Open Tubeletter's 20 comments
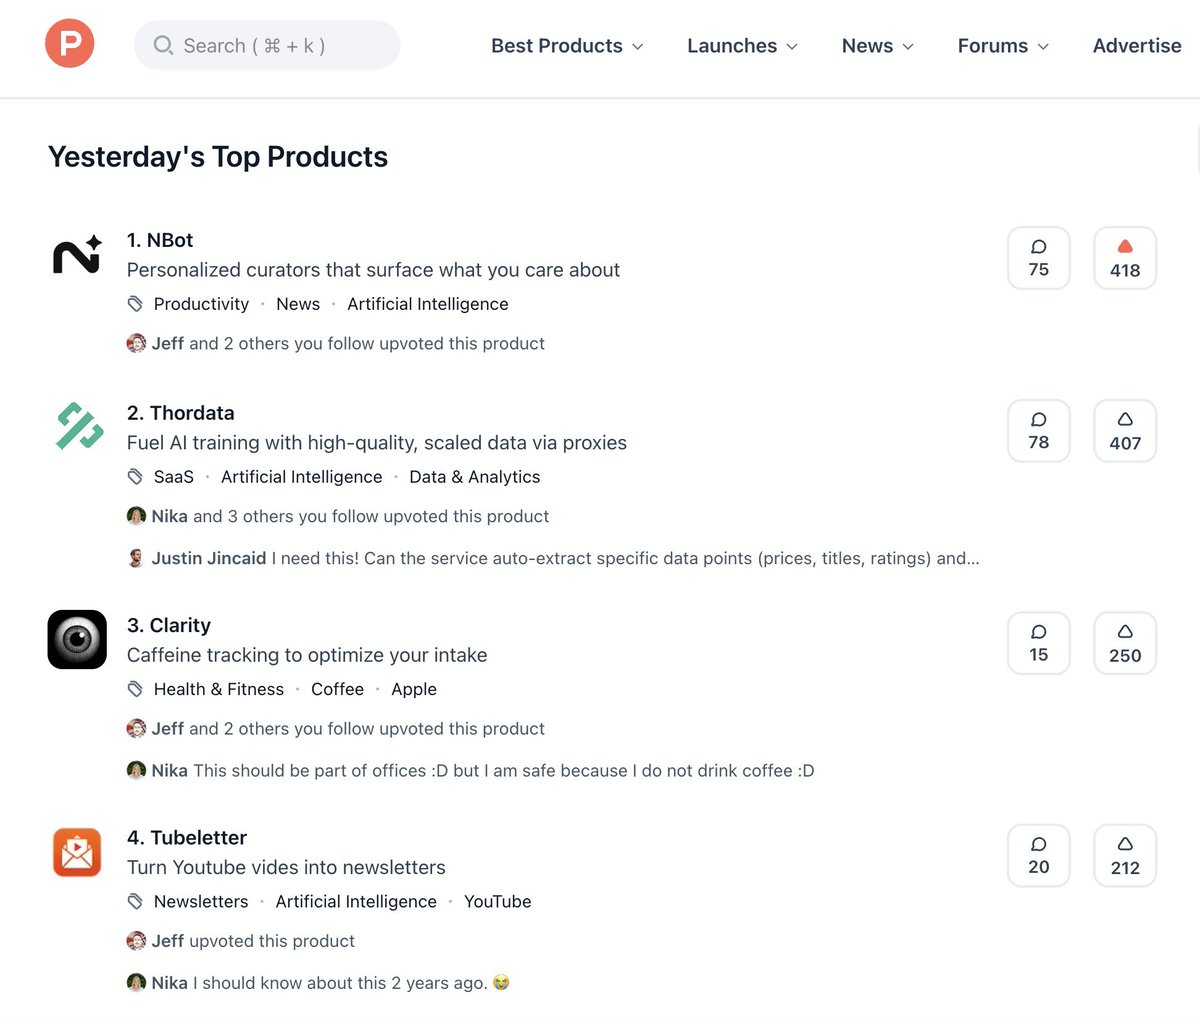Image resolution: width=1200 pixels, height=1021 pixels. 1039,856
